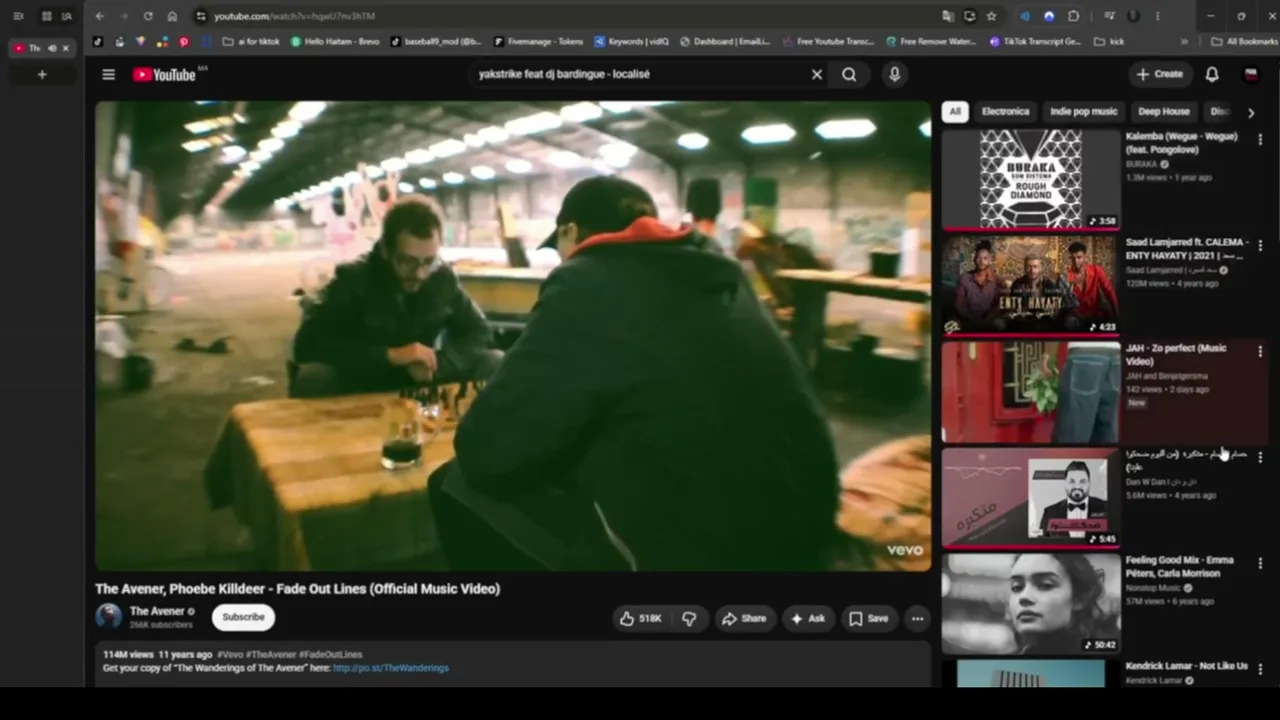
Task: Open the browser three-dot menu
Action: coord(1157,16)
